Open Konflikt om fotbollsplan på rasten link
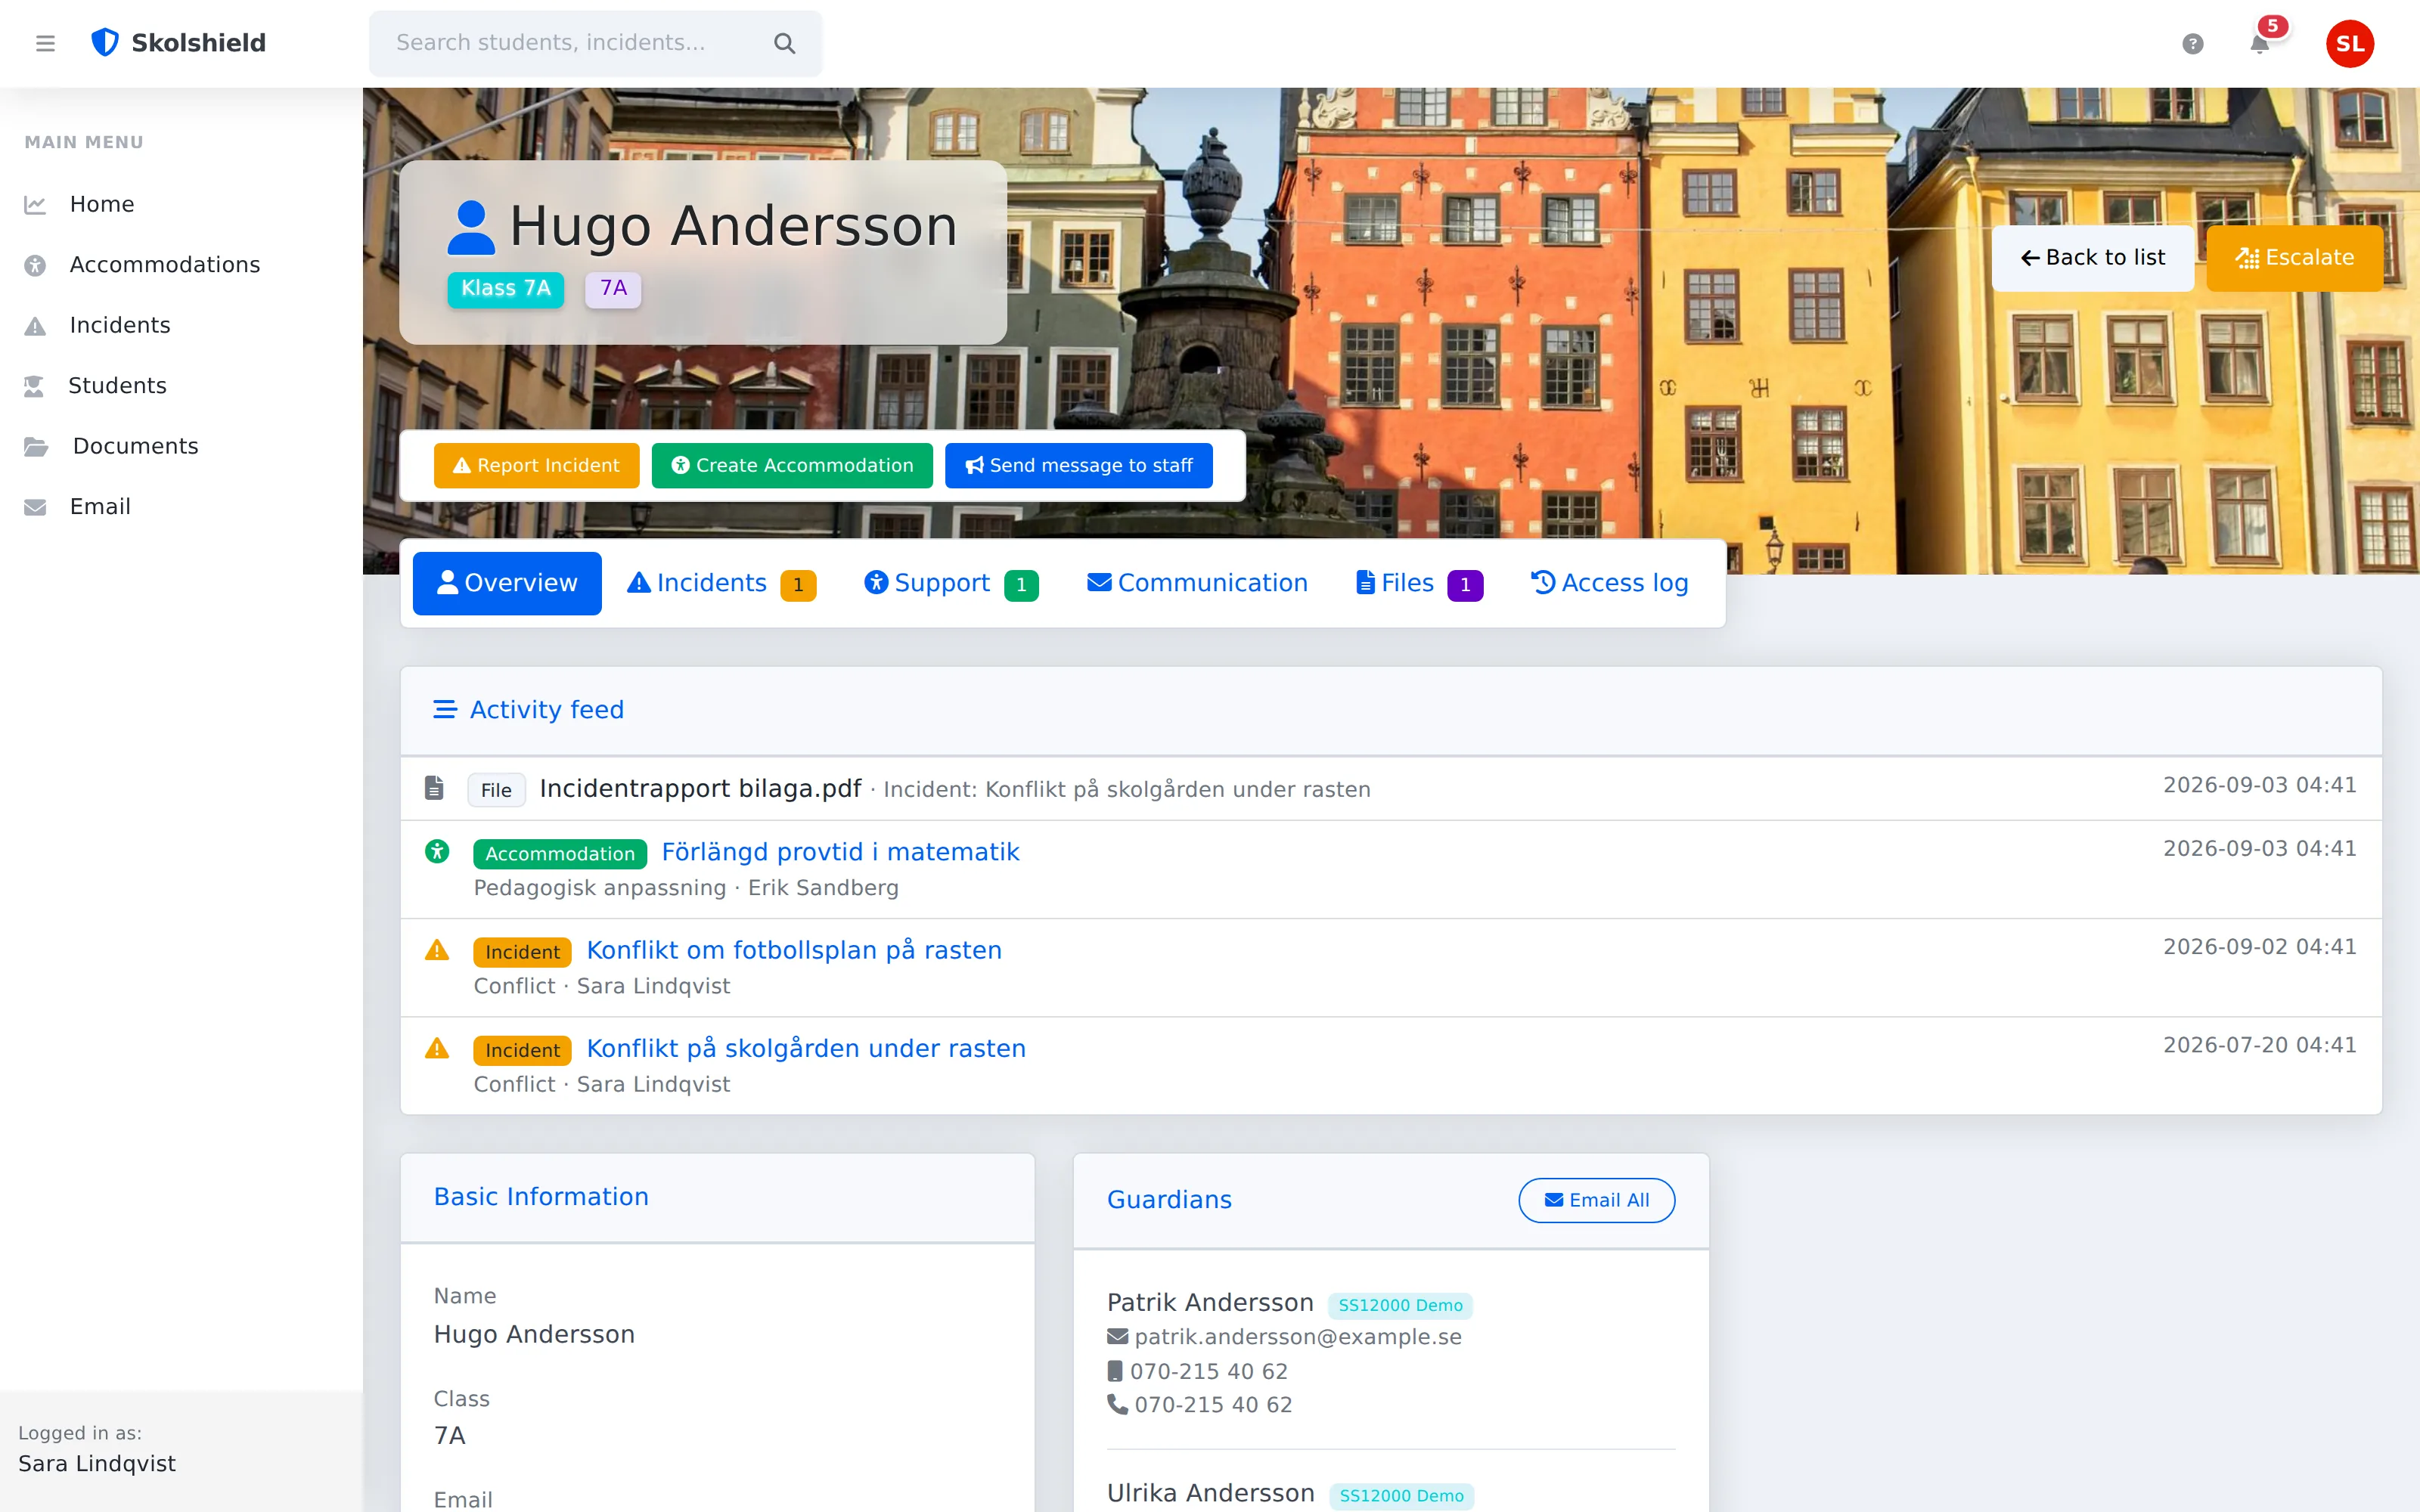 794,950
